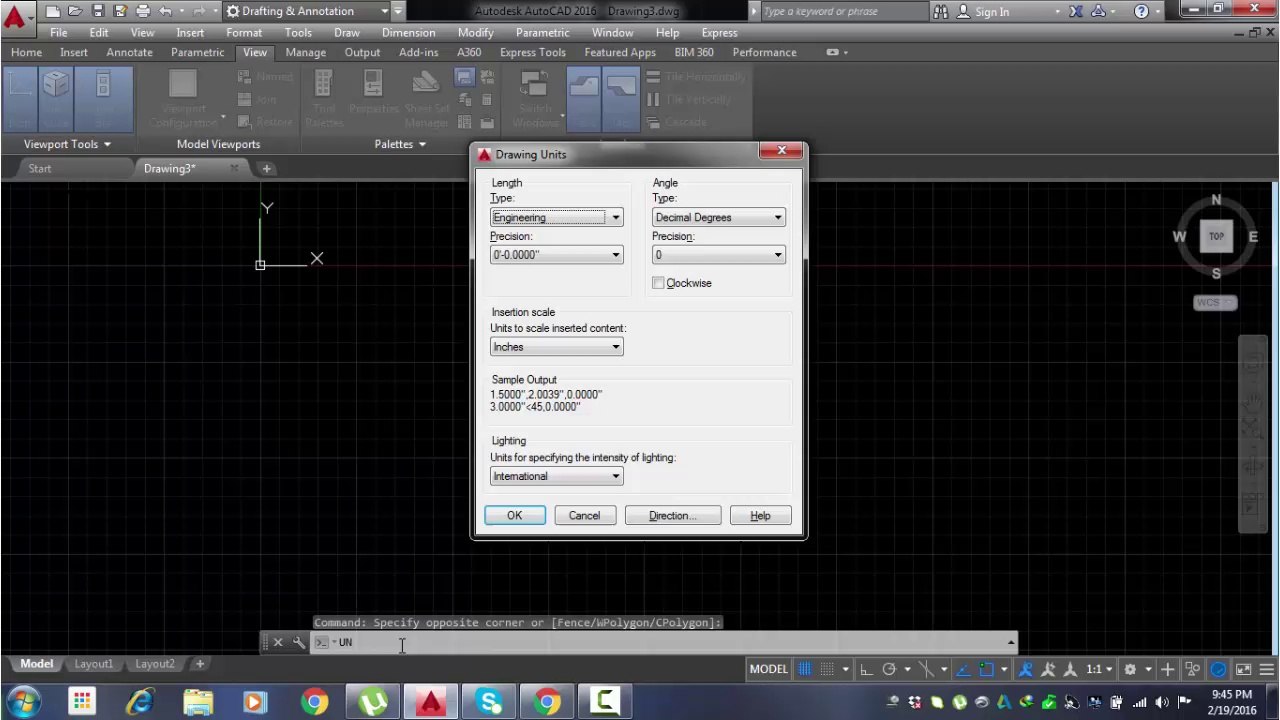Open the Length Type dropdown showing Engineering
1280x720 pixels.
click(557, 217)
